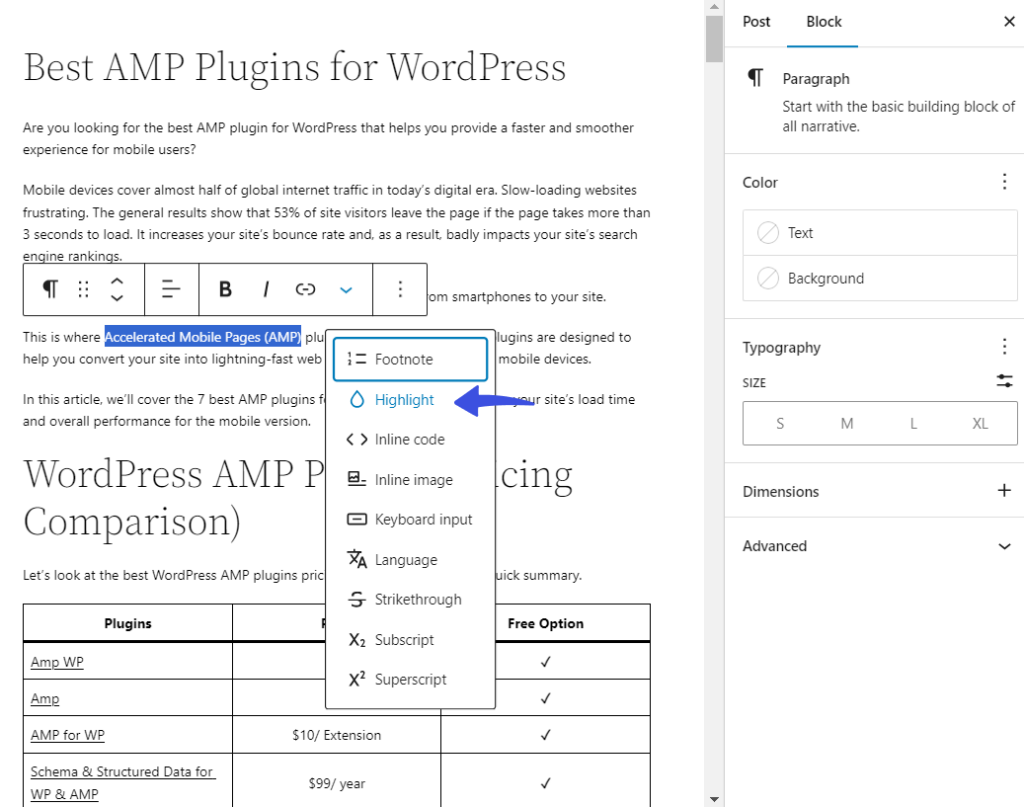Click the subscript X icon

click(357, 640)
